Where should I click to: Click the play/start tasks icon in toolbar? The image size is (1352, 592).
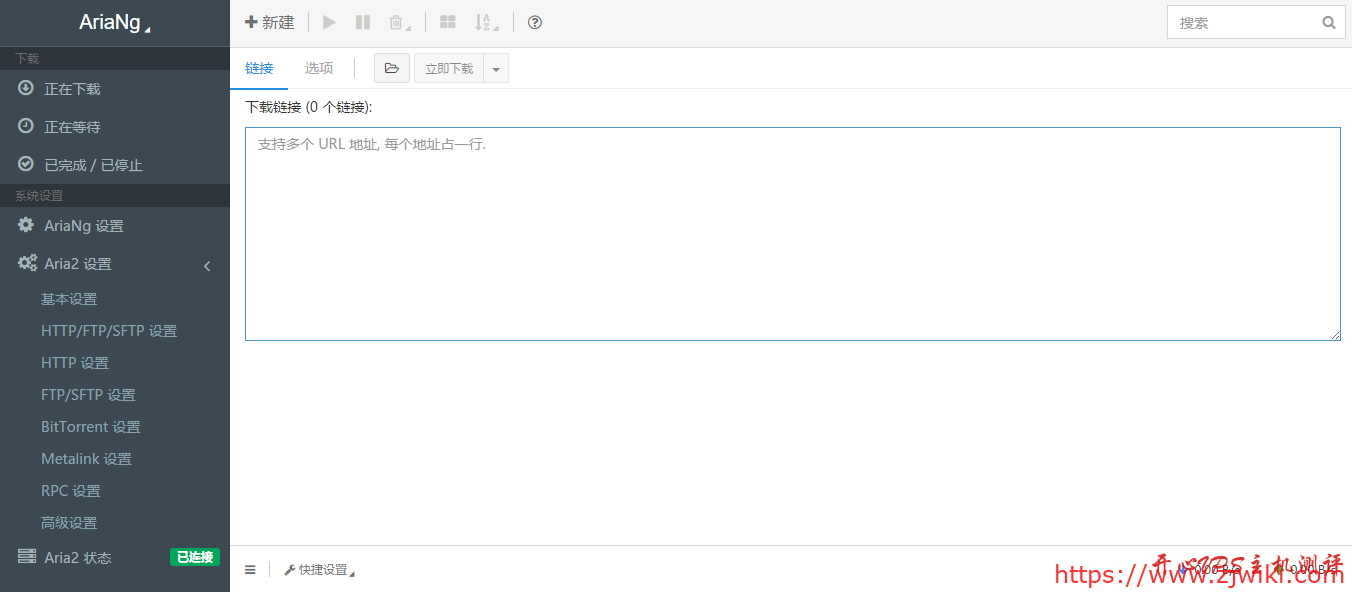coord(329,22)
